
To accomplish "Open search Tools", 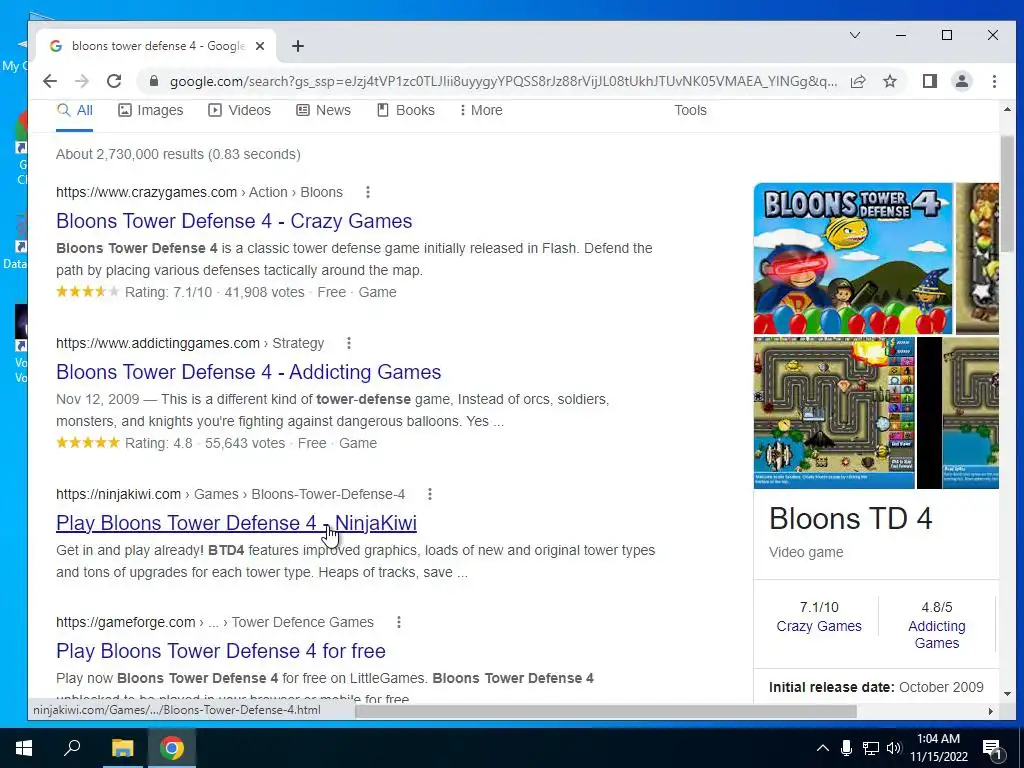I will click(x=690, y=110).
